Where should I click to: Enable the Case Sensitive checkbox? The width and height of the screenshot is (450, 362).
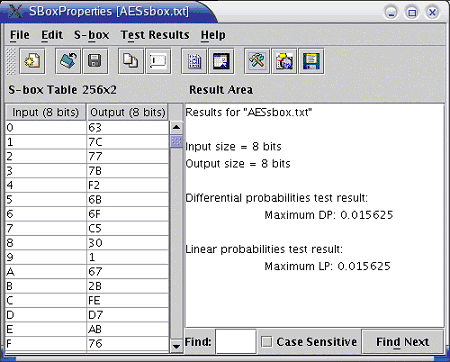tap(266, 342)
